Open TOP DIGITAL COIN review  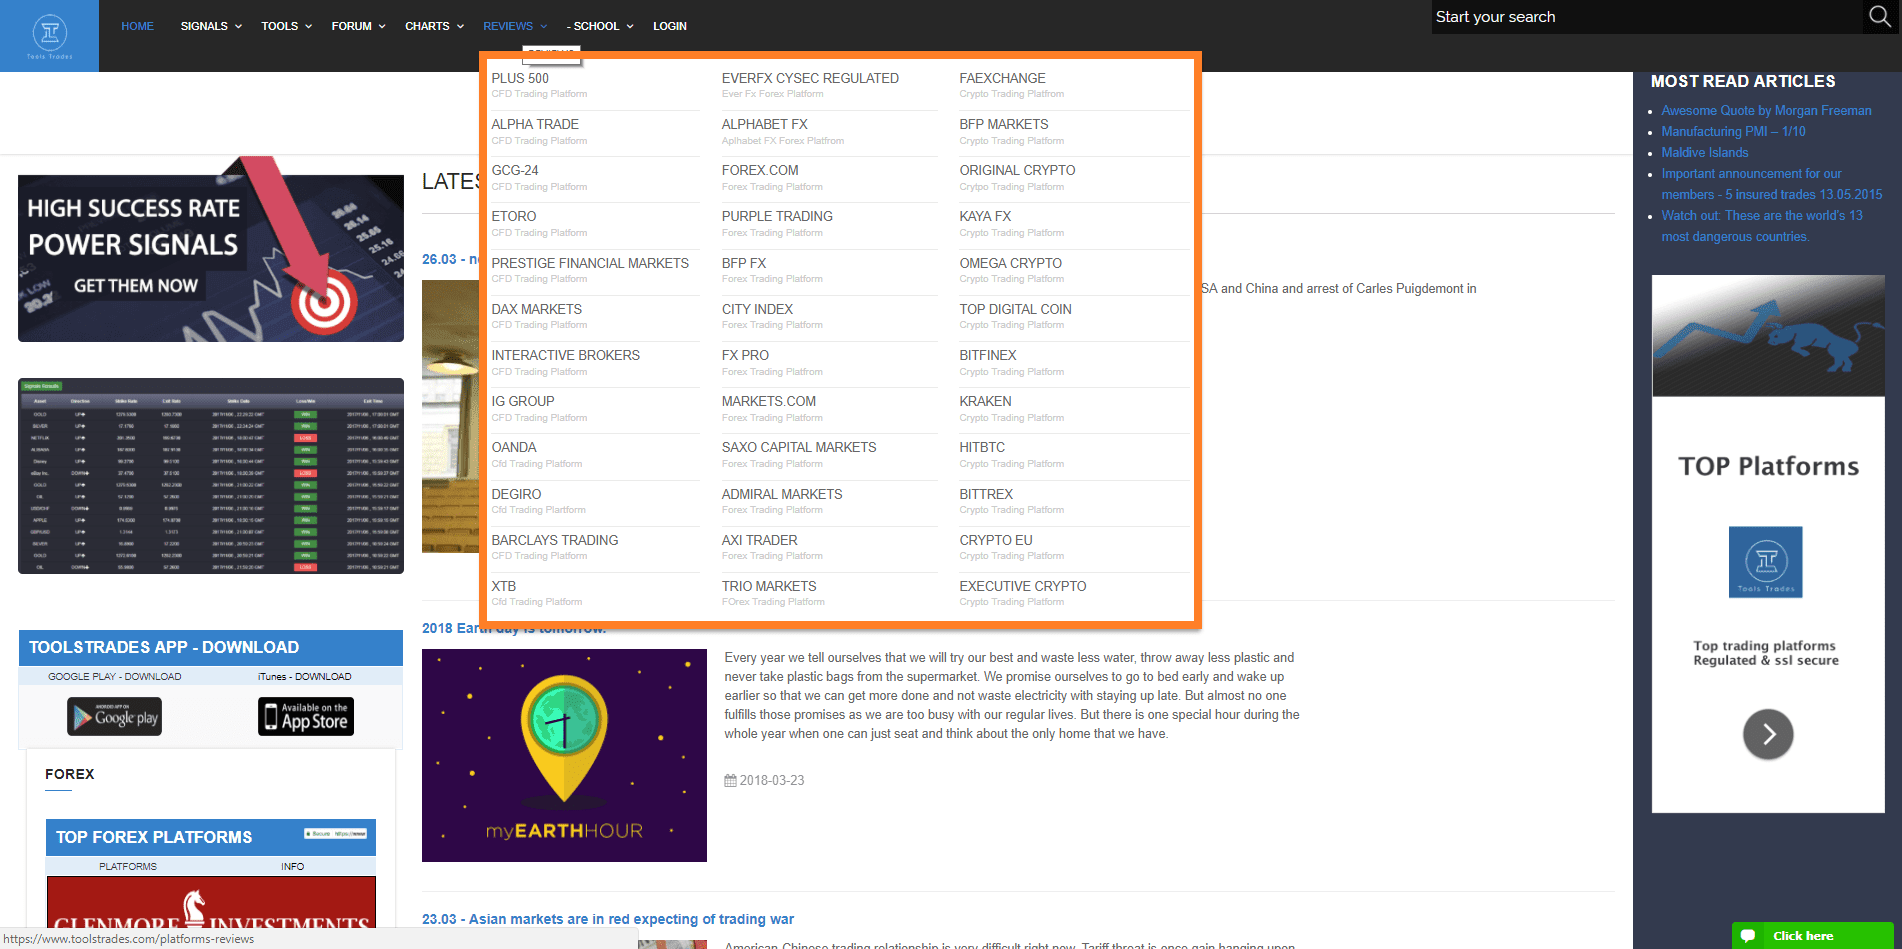(x=1015, y=309)
